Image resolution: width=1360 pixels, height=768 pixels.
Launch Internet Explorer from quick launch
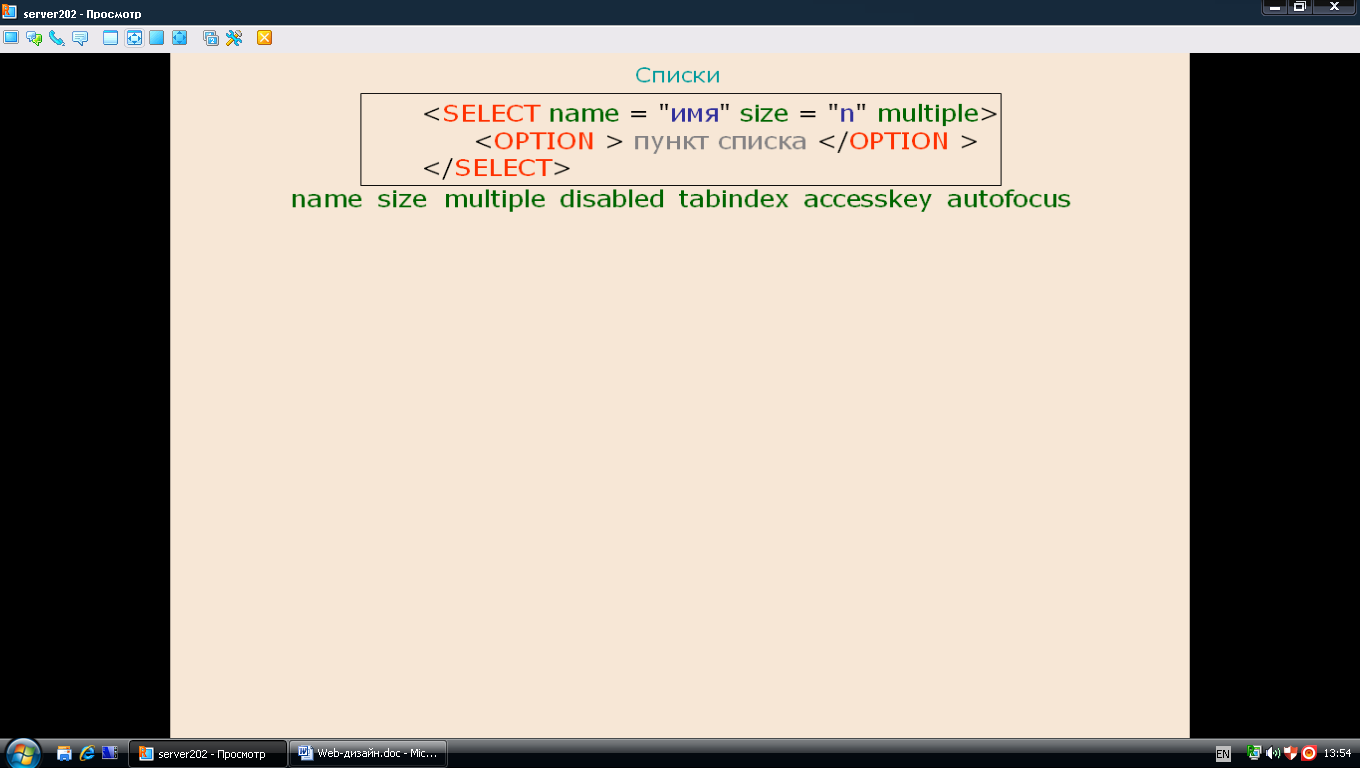coord(87,753)
